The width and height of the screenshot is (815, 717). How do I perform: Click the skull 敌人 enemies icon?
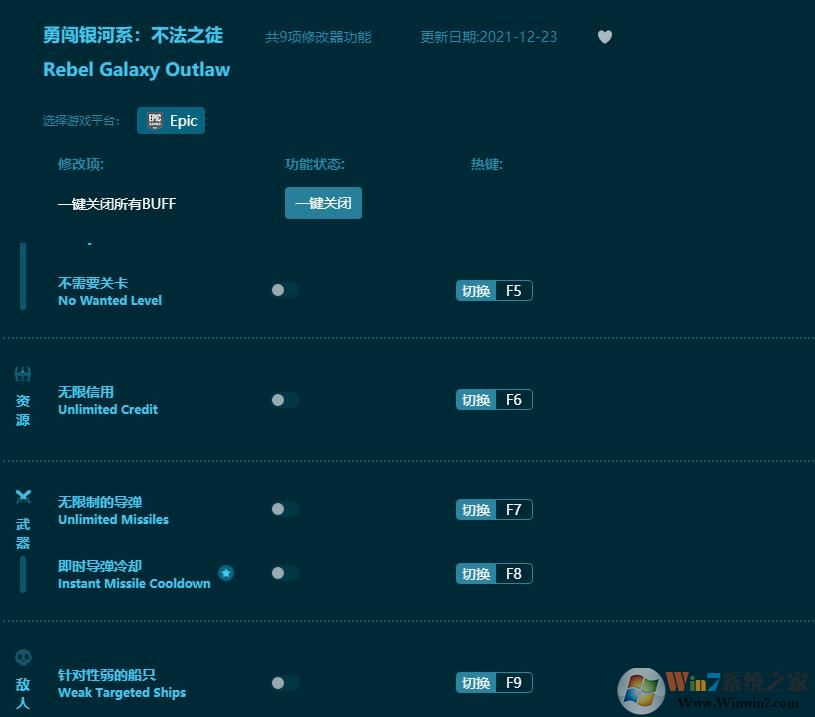(23, 658)
